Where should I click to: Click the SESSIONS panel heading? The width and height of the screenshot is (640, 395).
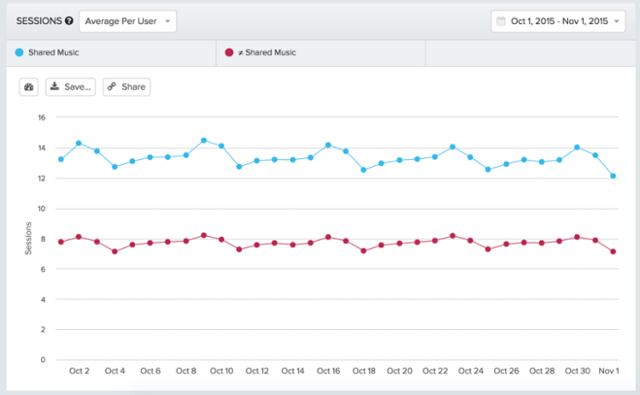(x=39, y=21)
